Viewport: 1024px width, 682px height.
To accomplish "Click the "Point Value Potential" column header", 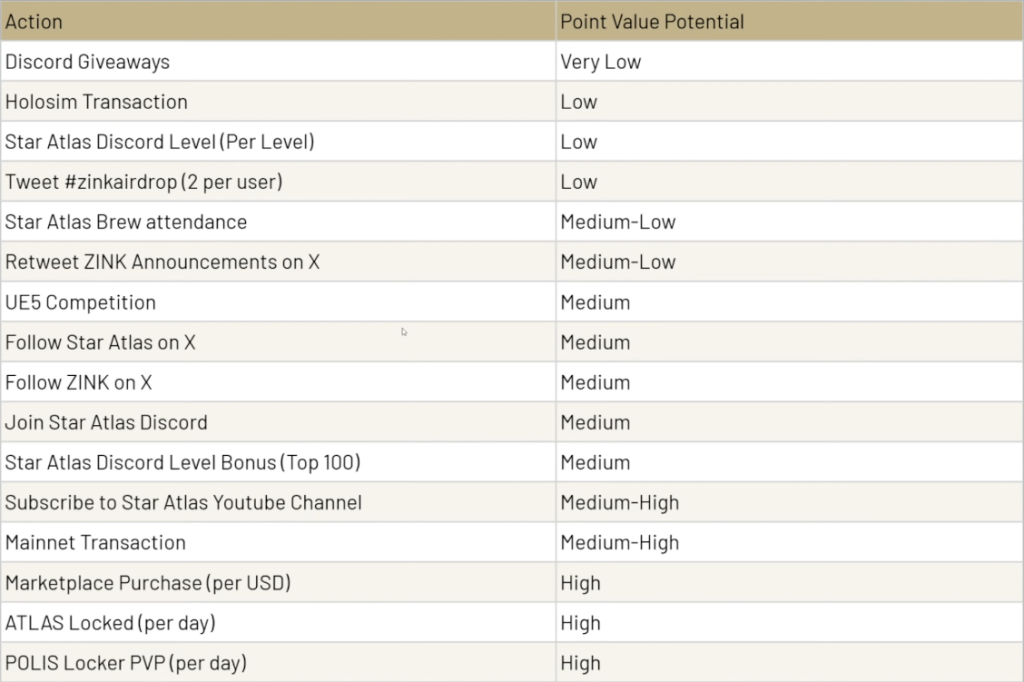I will [x=652, y=21].
